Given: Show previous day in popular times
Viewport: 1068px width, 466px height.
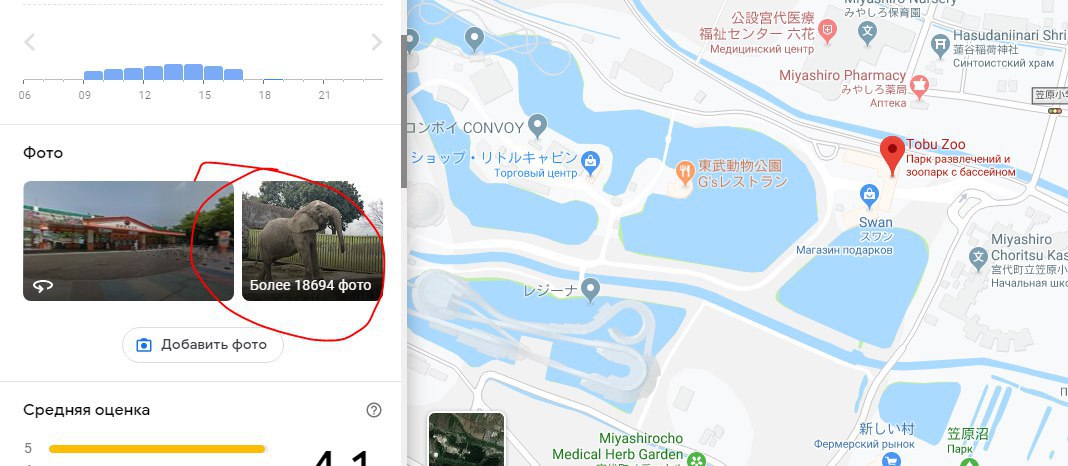Looking at the screenshot, I should tap(29, 42).
